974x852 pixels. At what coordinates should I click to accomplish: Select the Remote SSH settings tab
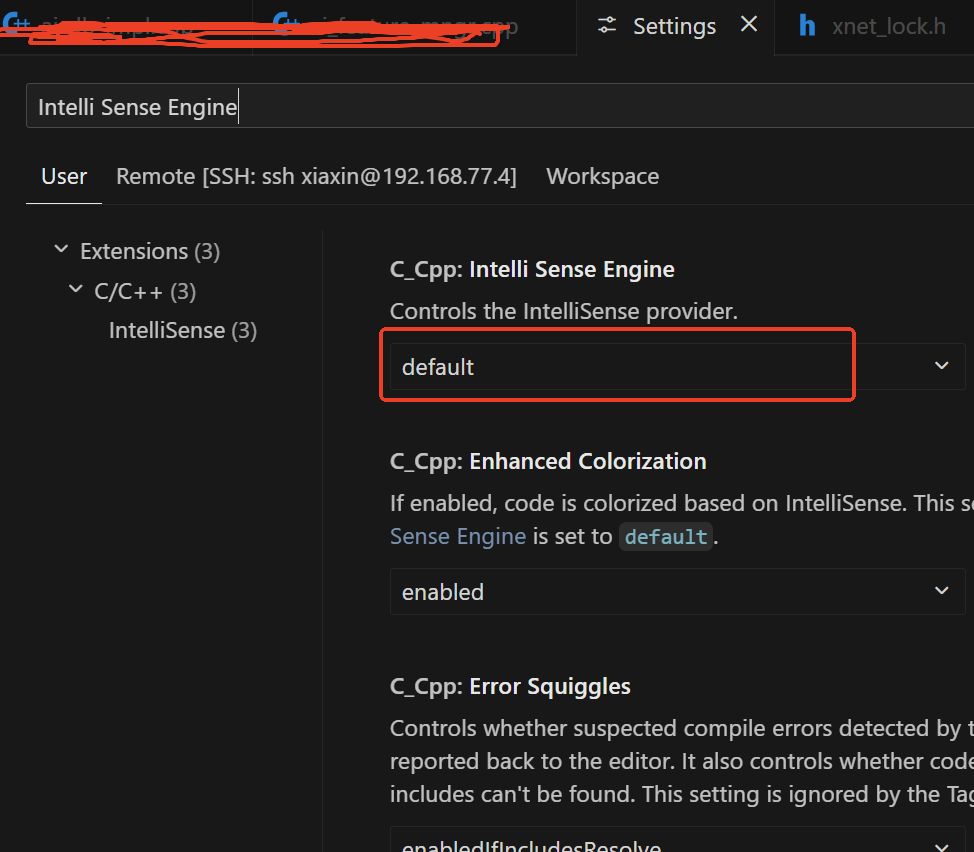coord(316,176)
